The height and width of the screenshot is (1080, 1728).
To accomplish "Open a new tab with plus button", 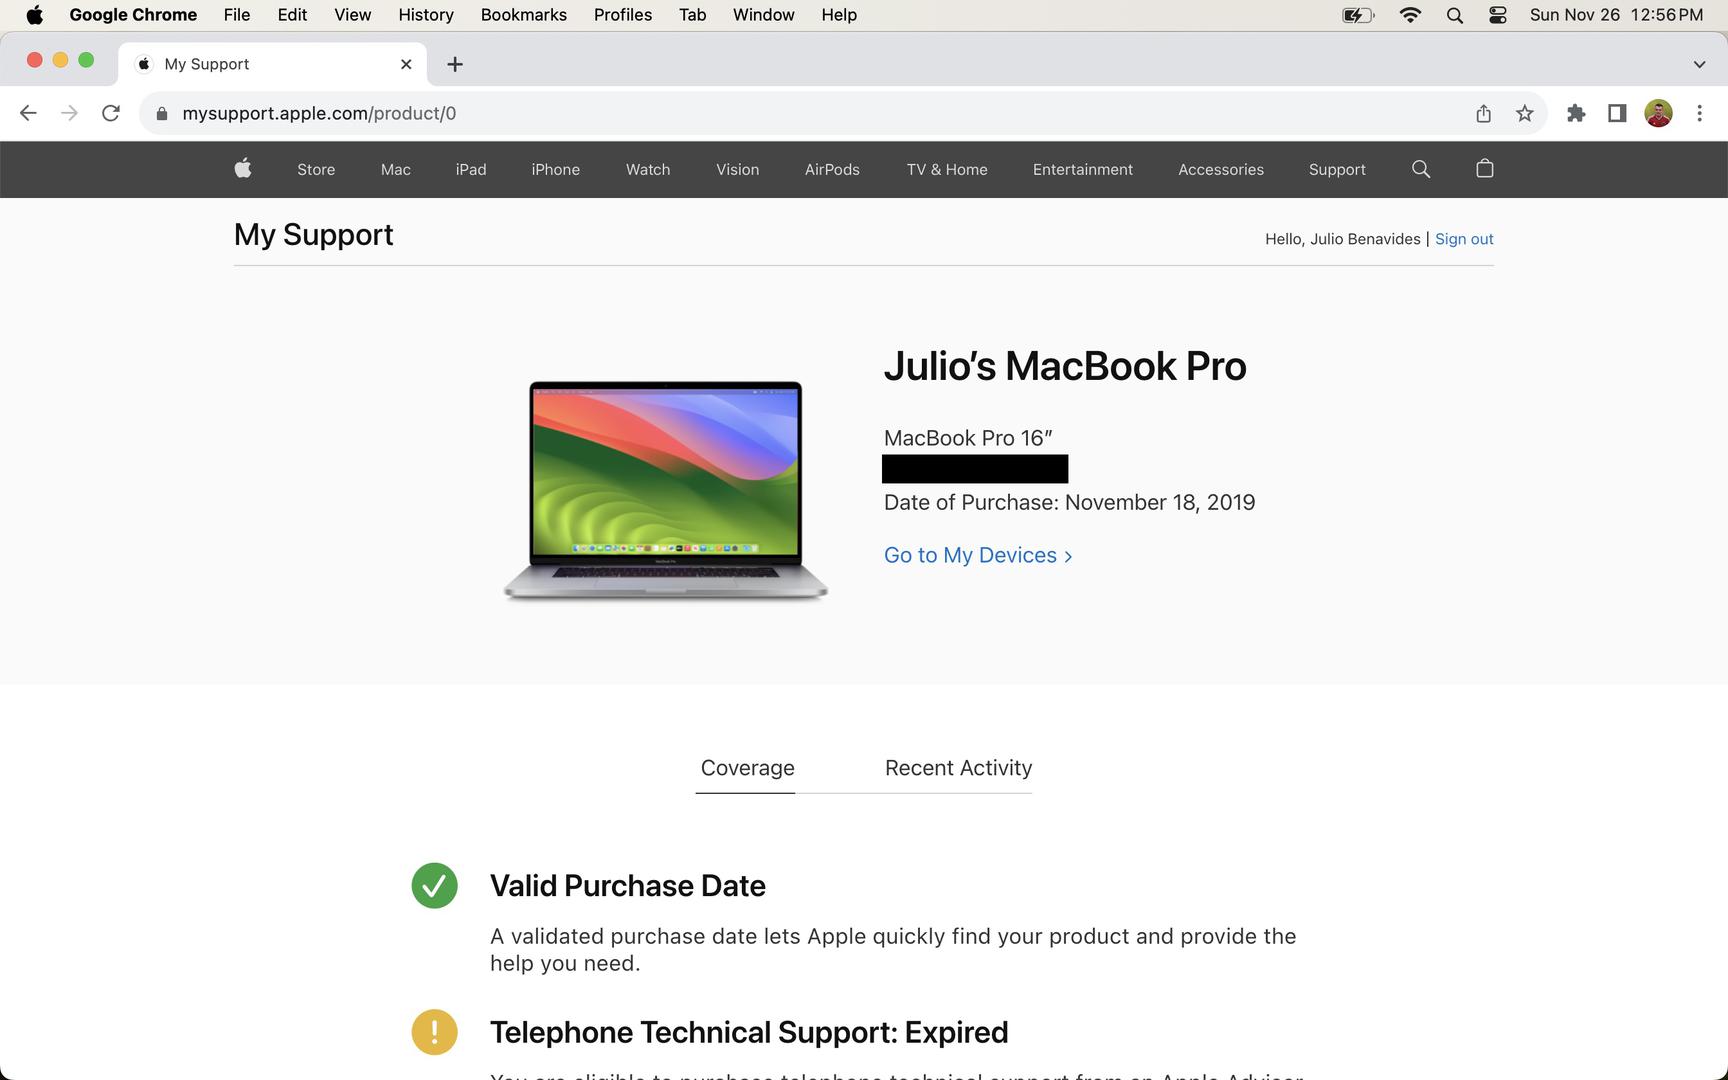I will pyautogui.click(x=455, y=64).
